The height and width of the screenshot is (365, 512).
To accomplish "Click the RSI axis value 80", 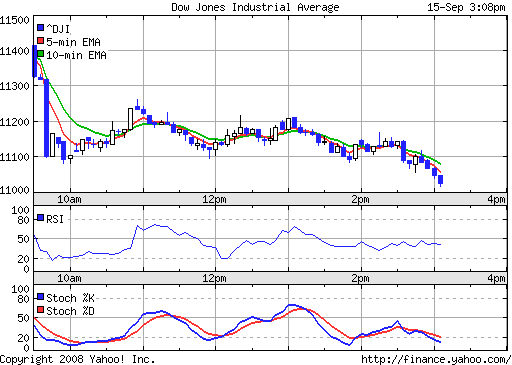I will [24, 220].
